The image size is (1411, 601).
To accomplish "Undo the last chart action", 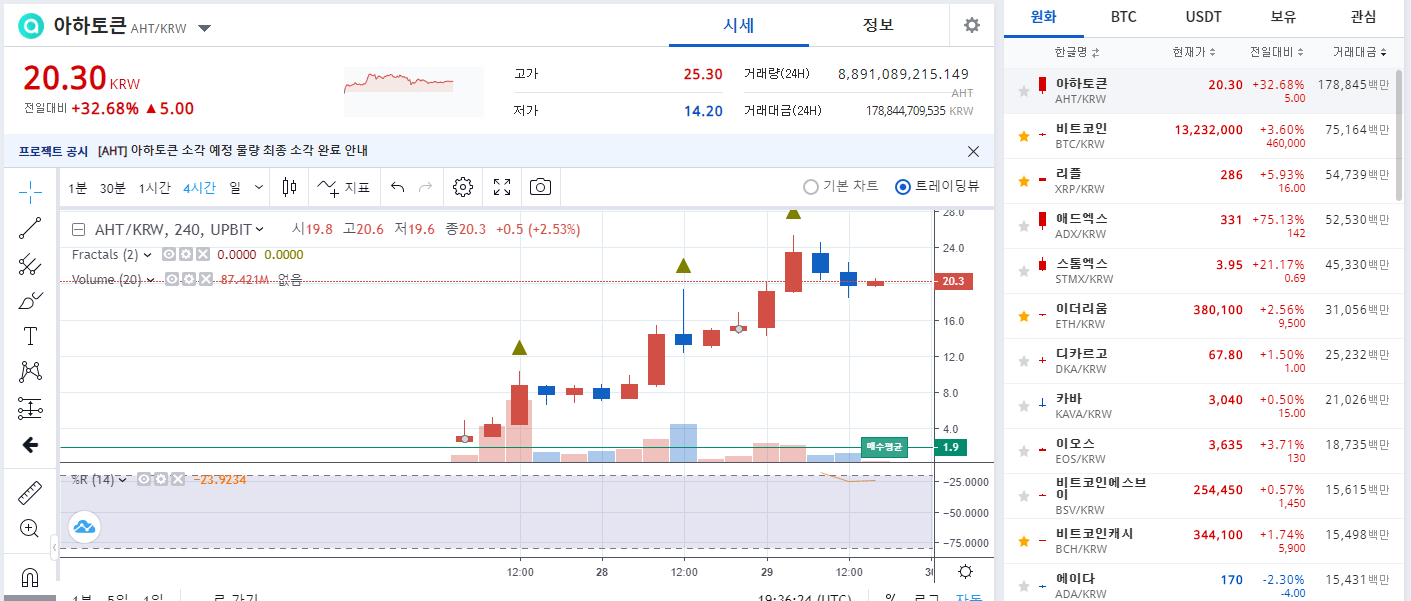I will [x=398, y=187].
